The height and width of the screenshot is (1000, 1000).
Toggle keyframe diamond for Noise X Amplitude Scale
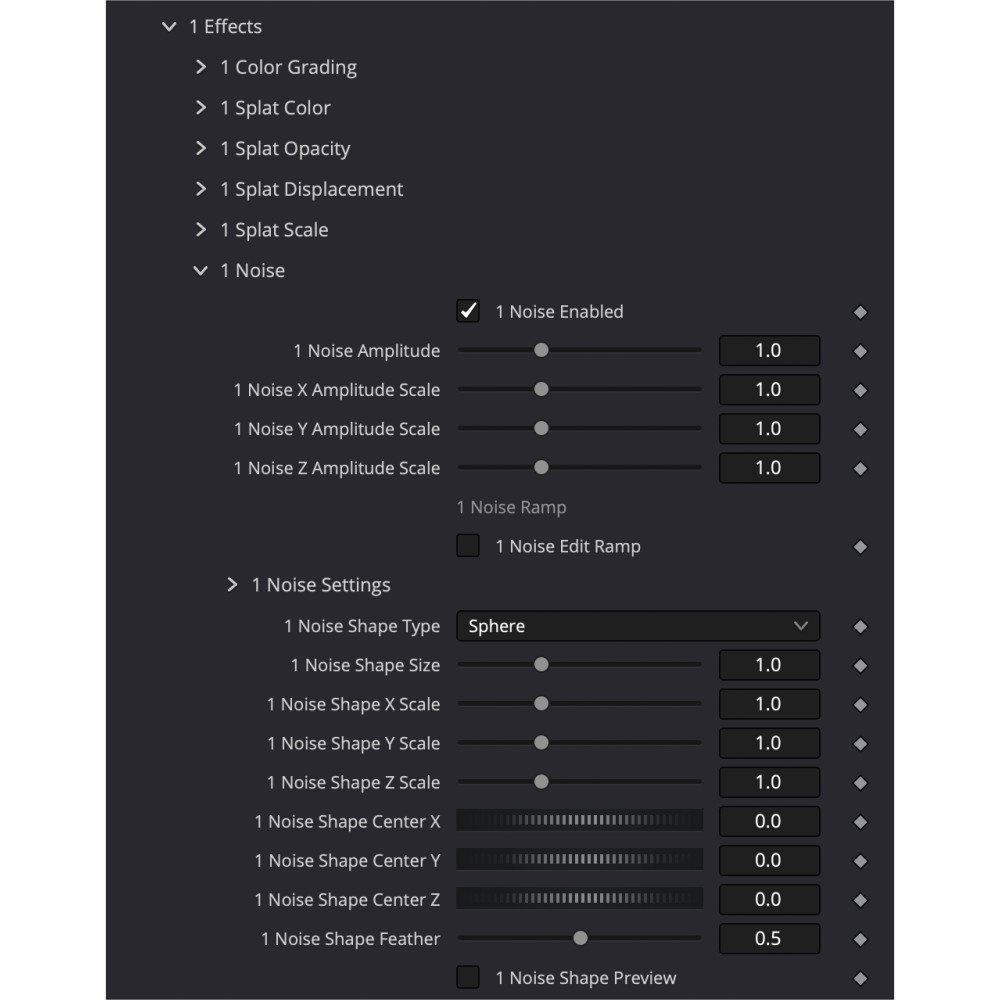click(860, 390)
